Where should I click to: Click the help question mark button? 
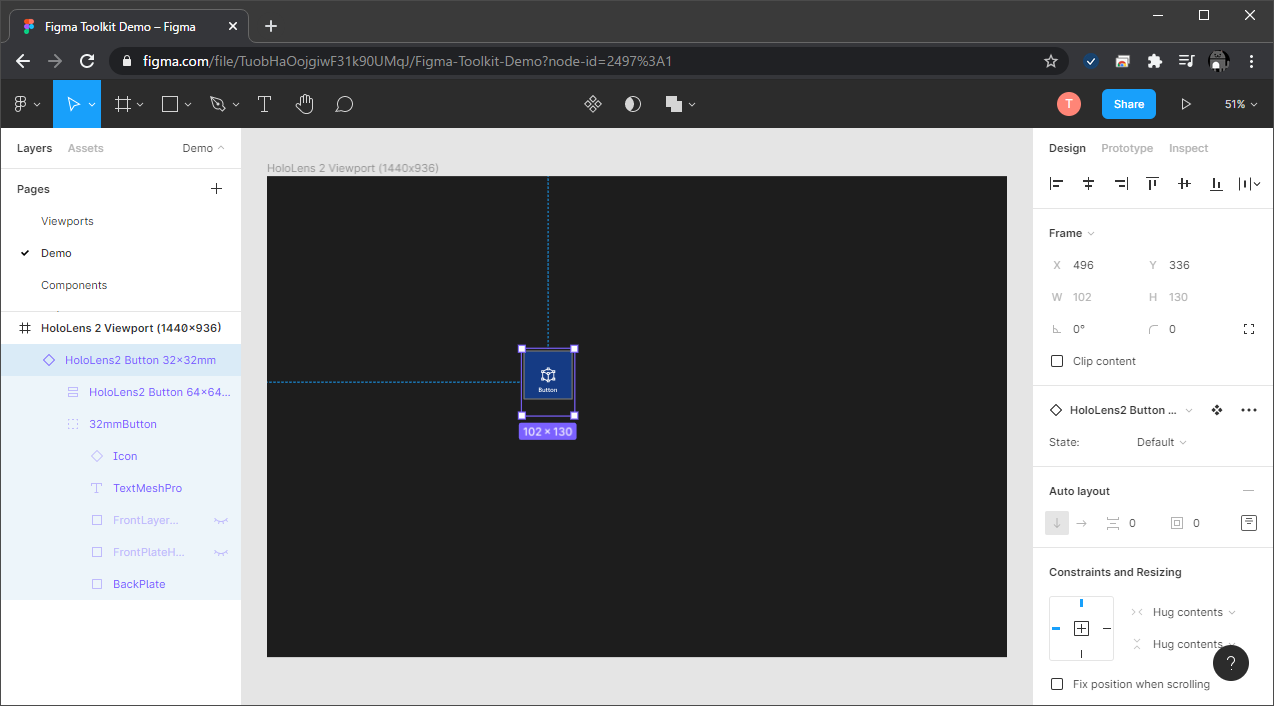1231,663
